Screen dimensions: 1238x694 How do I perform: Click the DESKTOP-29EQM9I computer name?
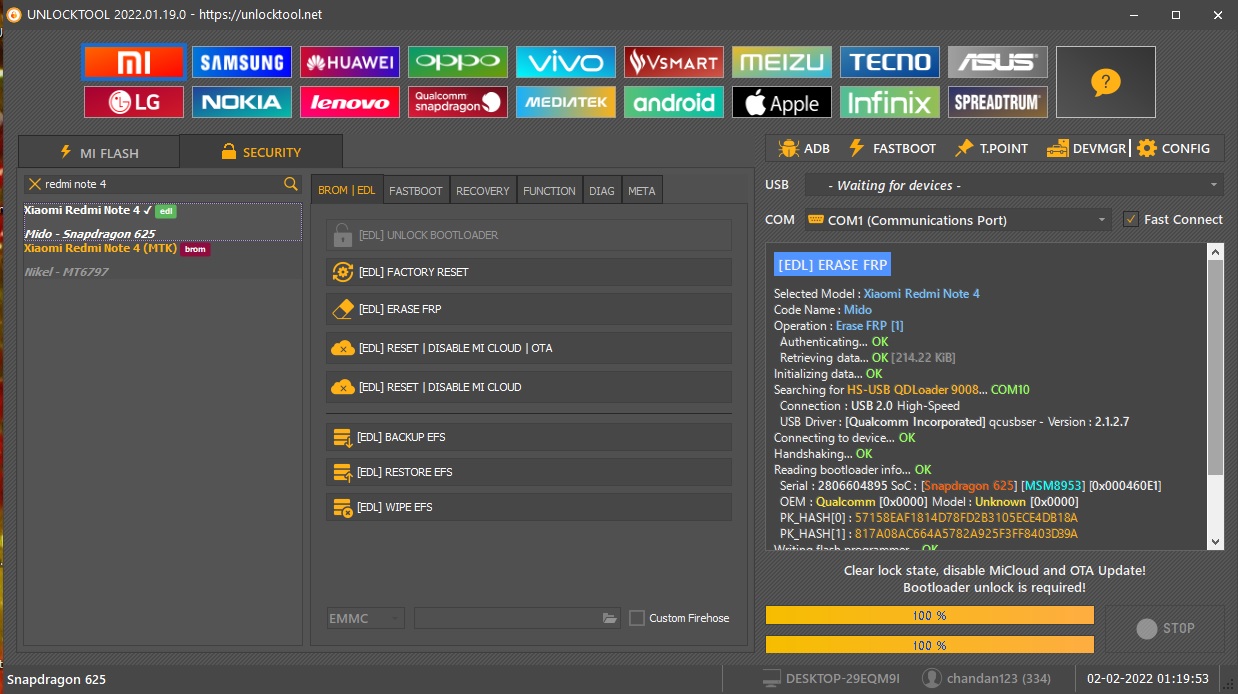[x=831, y=679]
